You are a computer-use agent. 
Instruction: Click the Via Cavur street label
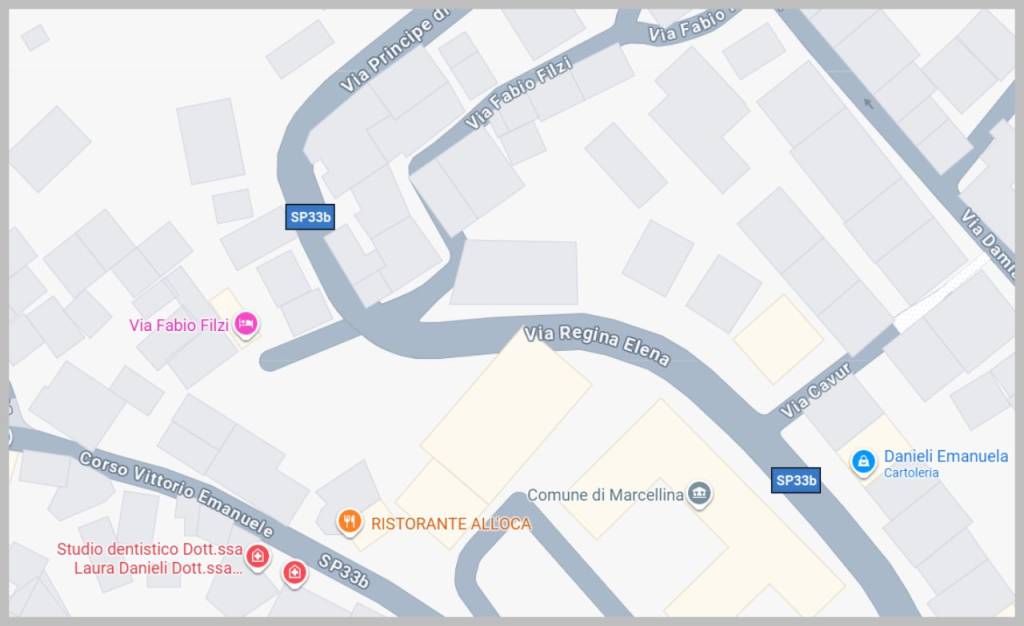(x=816, y=390)
